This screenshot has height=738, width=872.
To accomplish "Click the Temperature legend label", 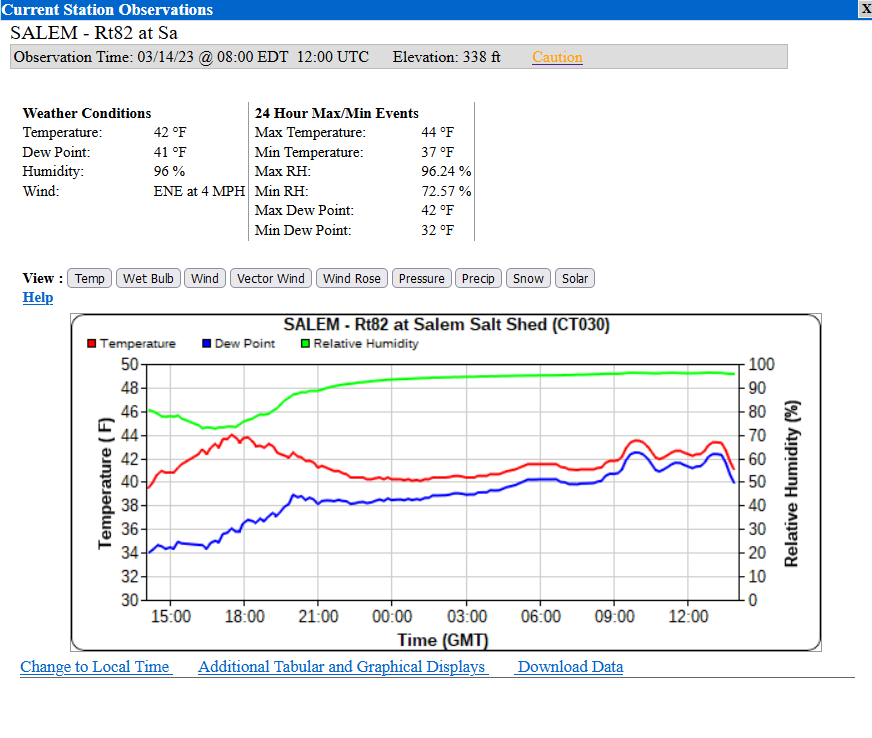I will pyautogui.click(x=138, y=343).
